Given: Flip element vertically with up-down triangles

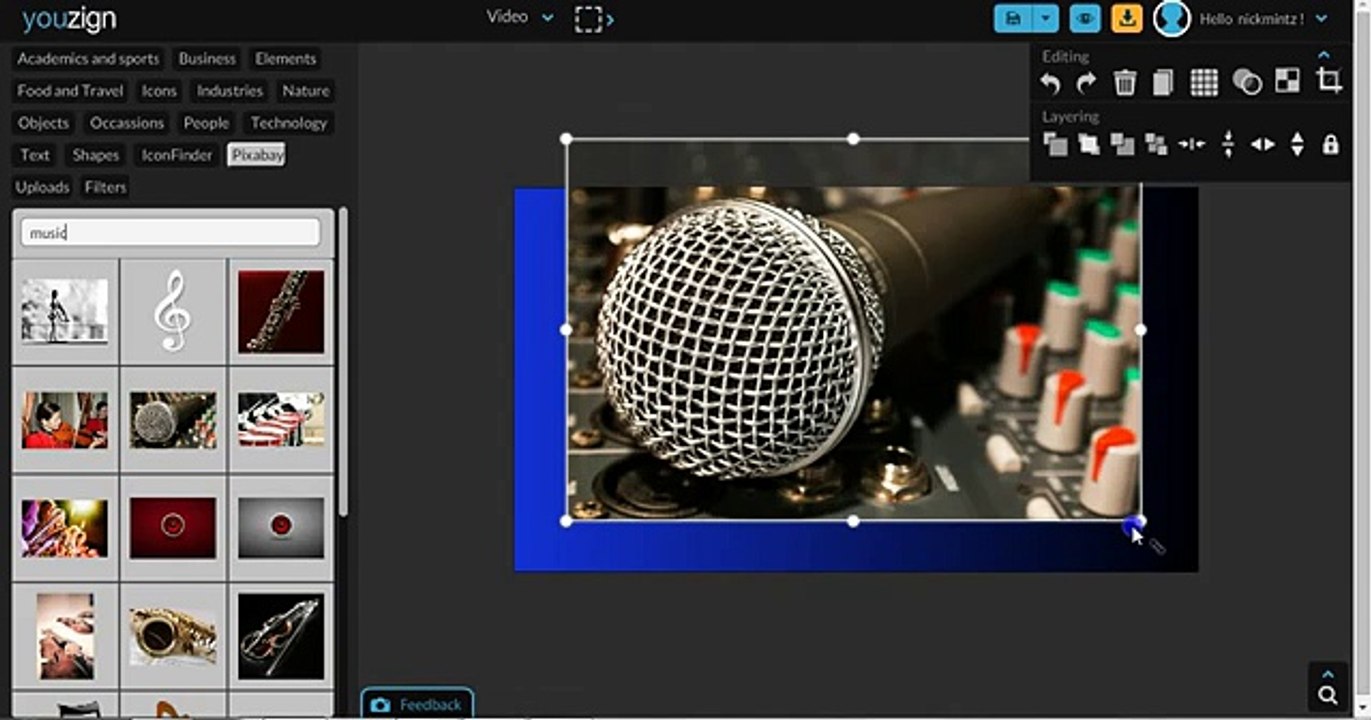Looking at the screenshot, I should 1297,144.
